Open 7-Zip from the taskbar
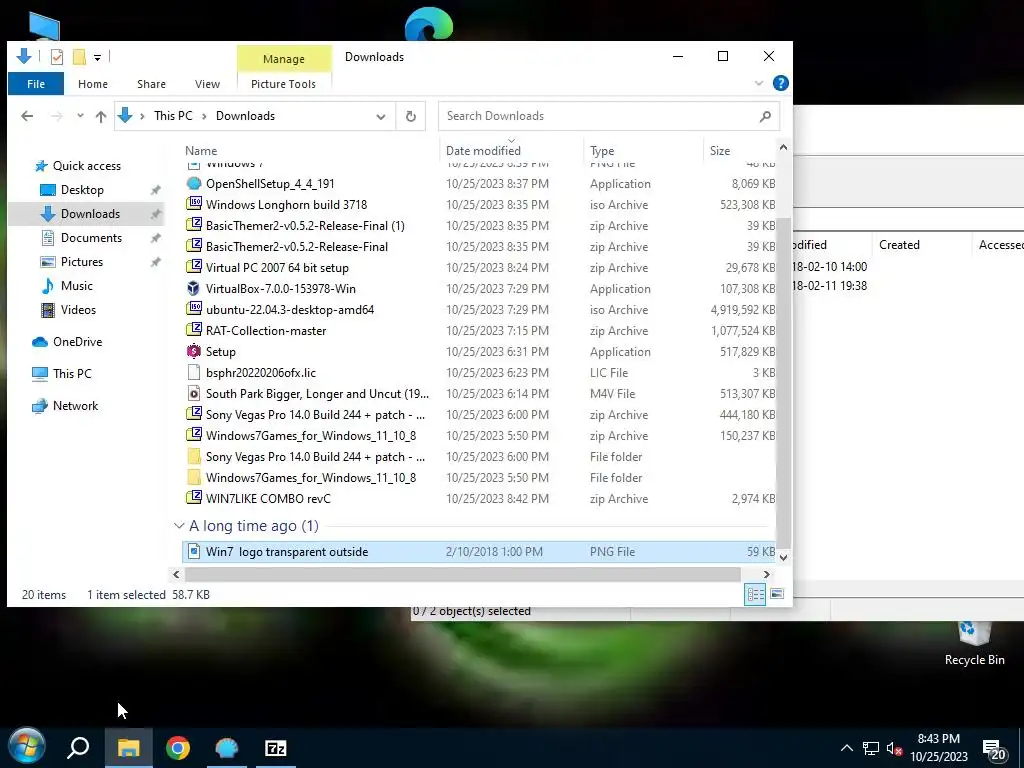 point(276,748)
